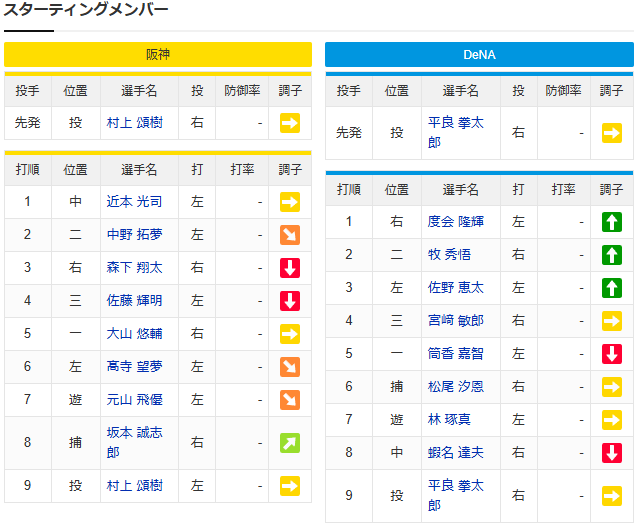This screenshot has width=640, height=527.
Task: Click yellow arrow in 阪神 batting order 9 row
Action: (290, 486)
